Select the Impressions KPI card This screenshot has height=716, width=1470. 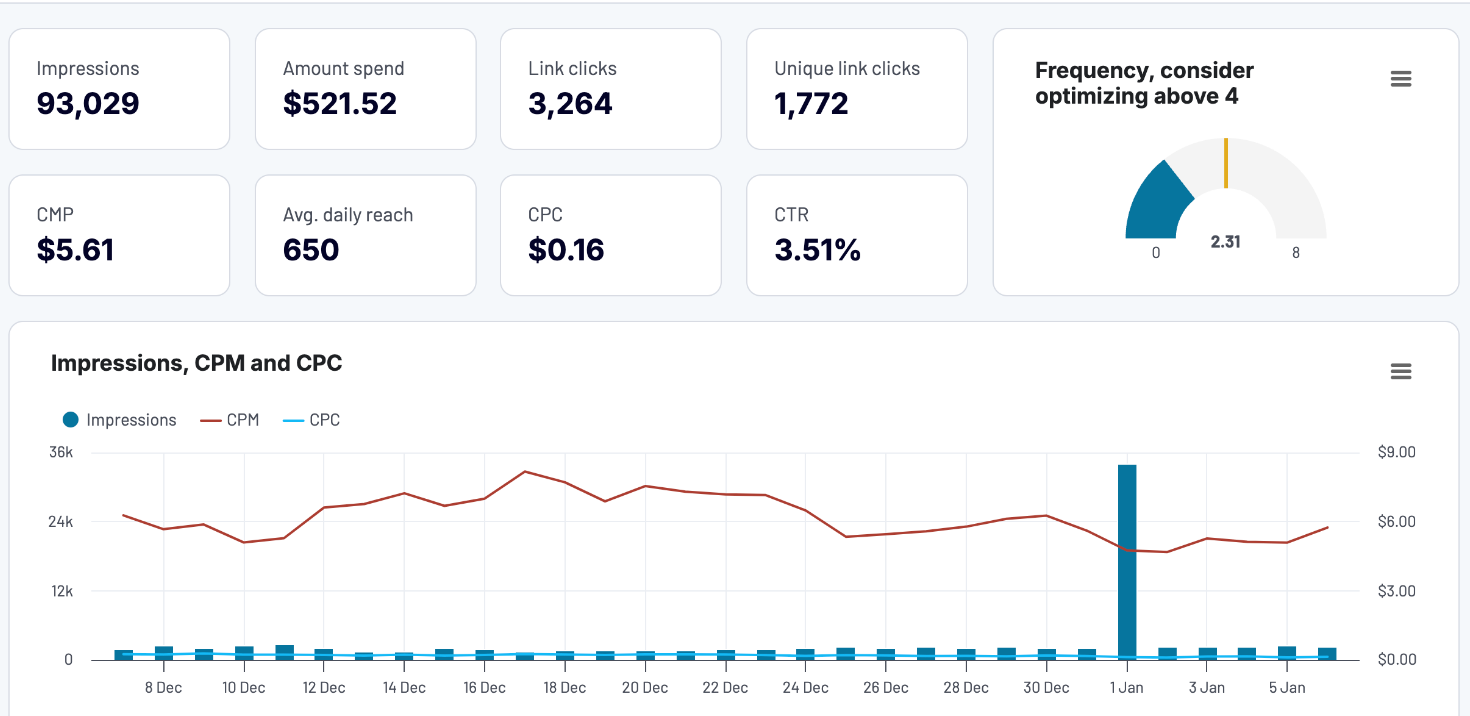[119, 89]
